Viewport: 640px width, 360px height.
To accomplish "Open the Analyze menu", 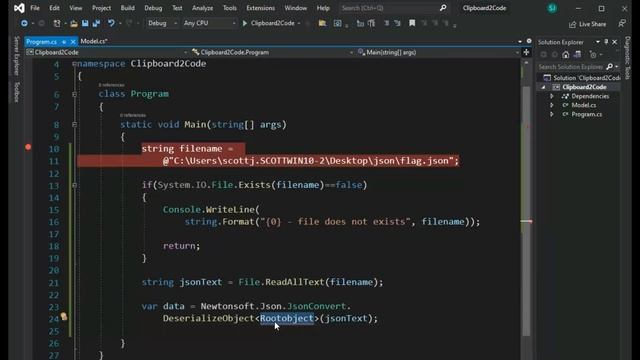I will [202, 8].
